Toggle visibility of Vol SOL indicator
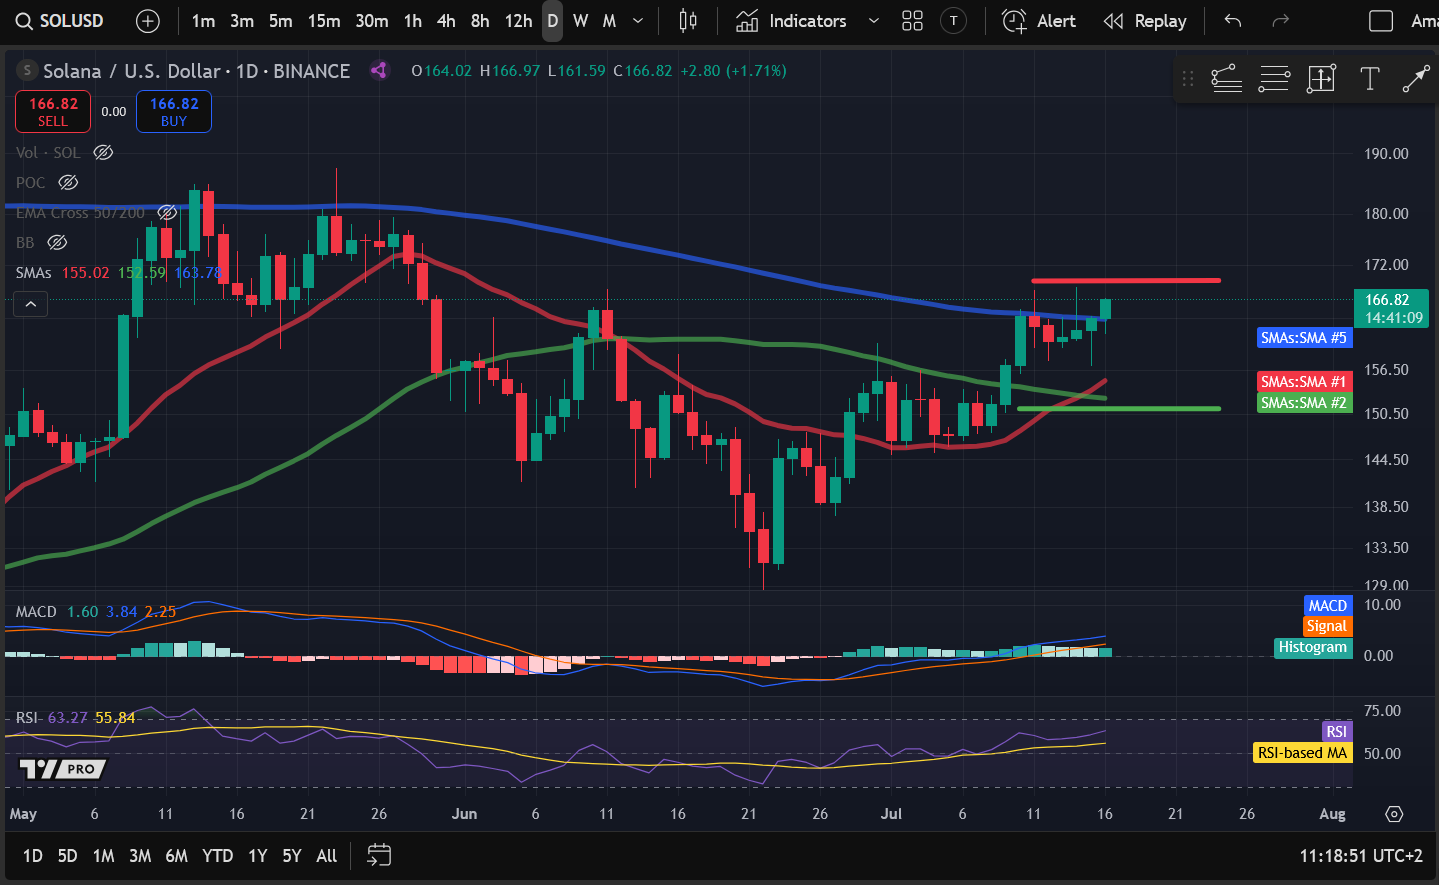The height and width of the screenshot is (885, 1439). (103, 152)
